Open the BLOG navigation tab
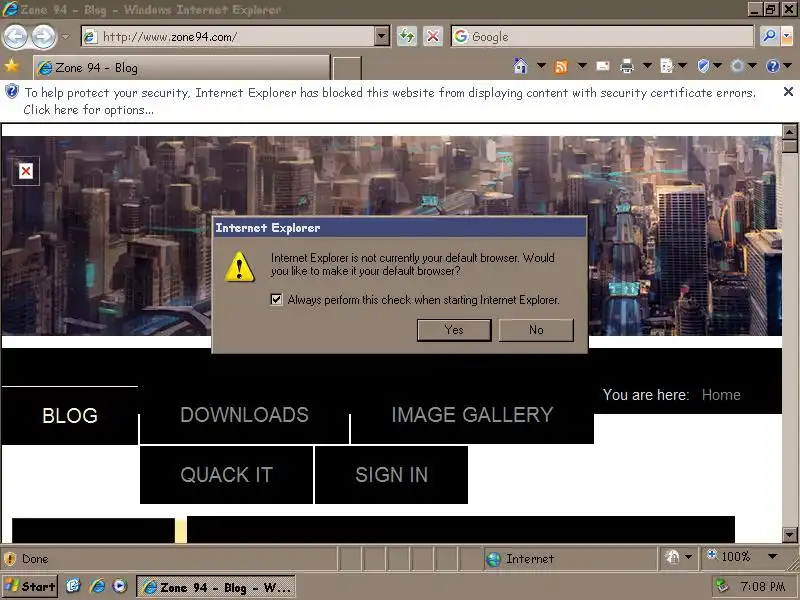 (70, 415)
